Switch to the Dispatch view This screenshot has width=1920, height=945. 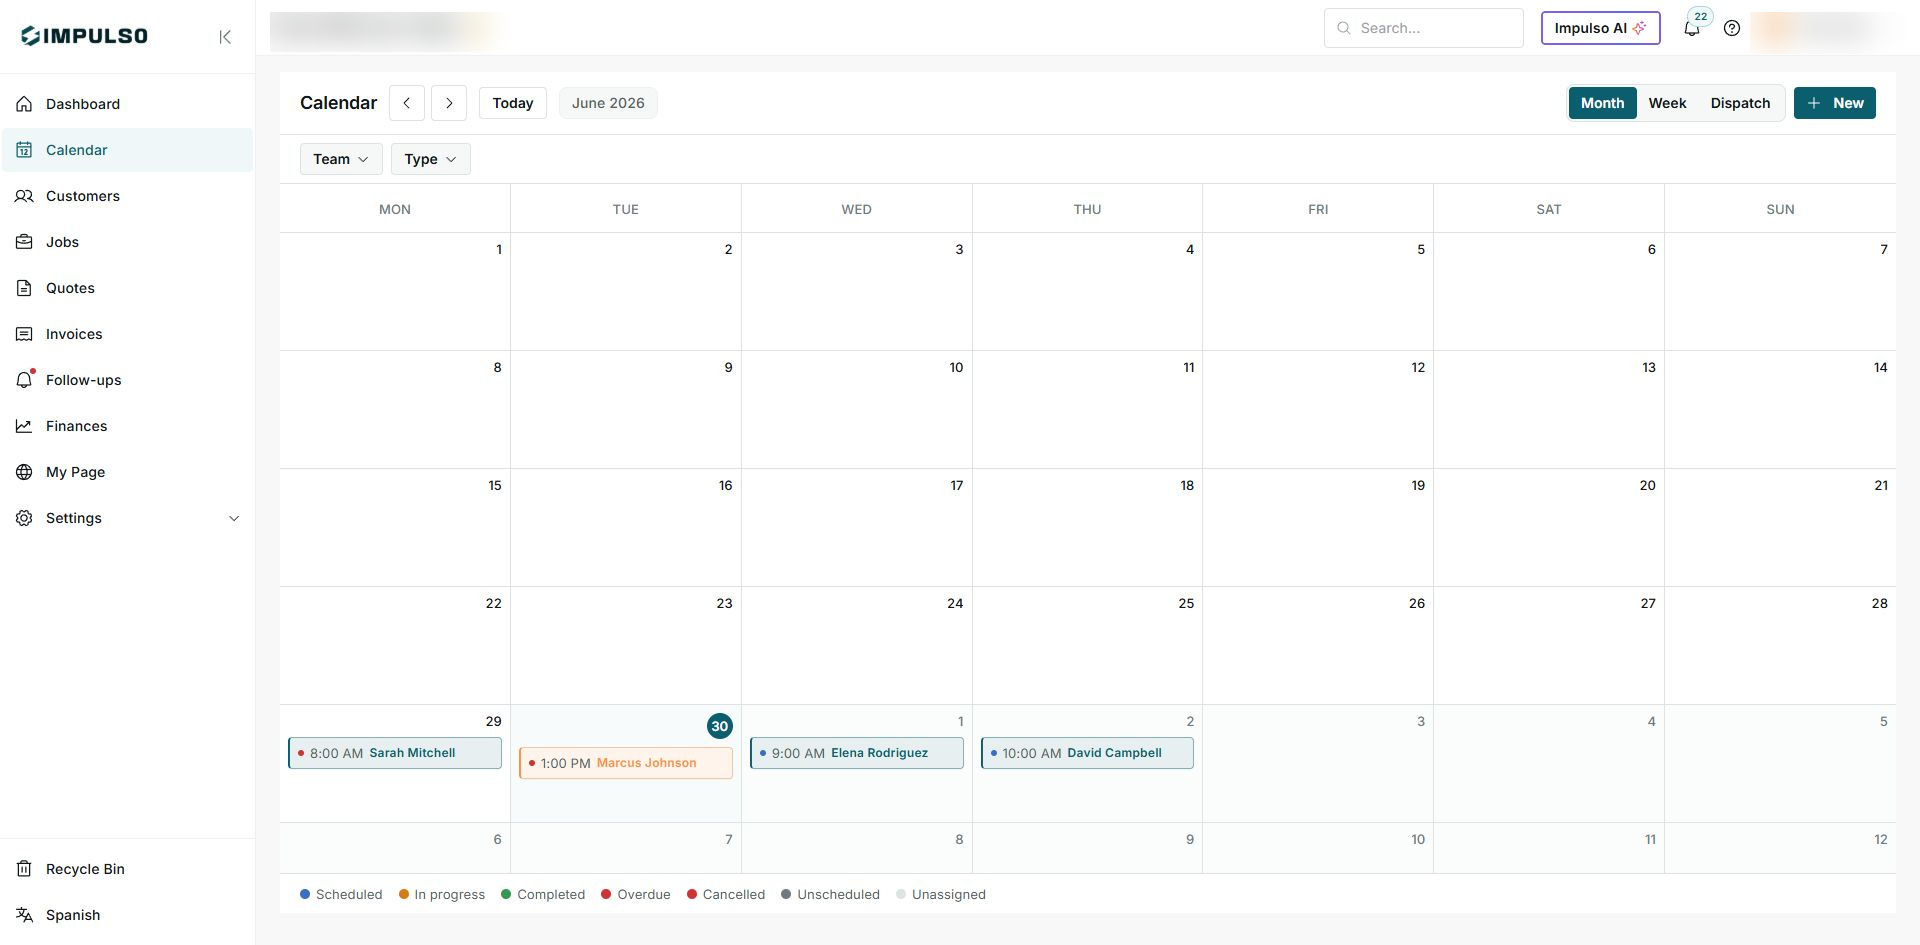click(x=1740, y=103)
